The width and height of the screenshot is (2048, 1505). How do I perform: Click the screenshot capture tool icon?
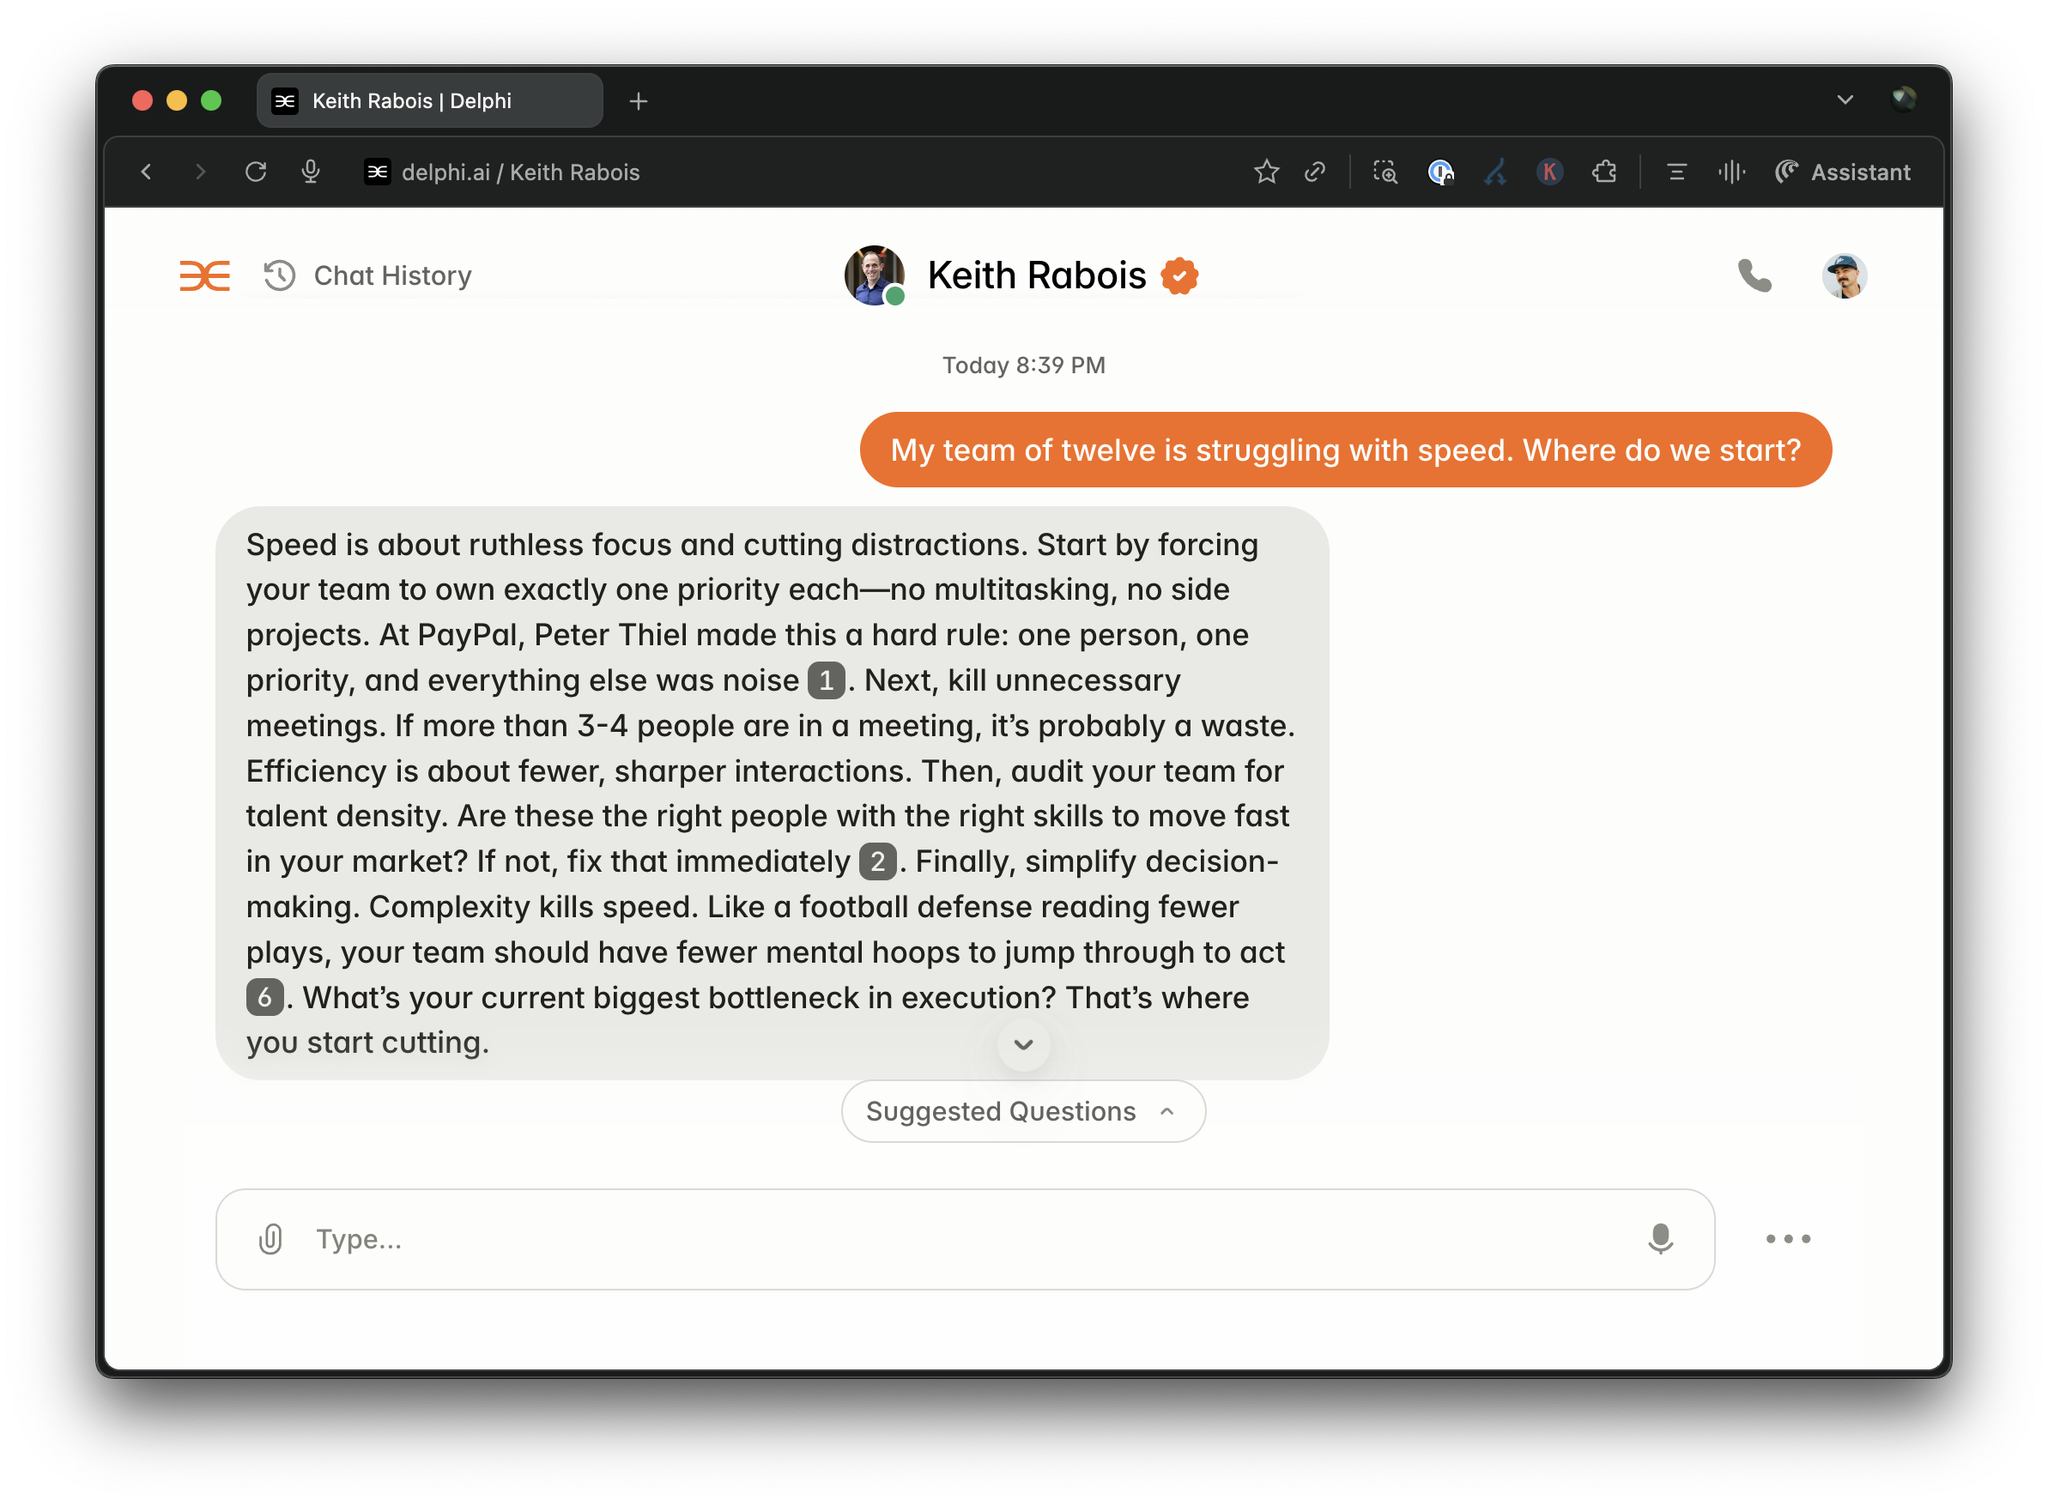point(1385,172)
